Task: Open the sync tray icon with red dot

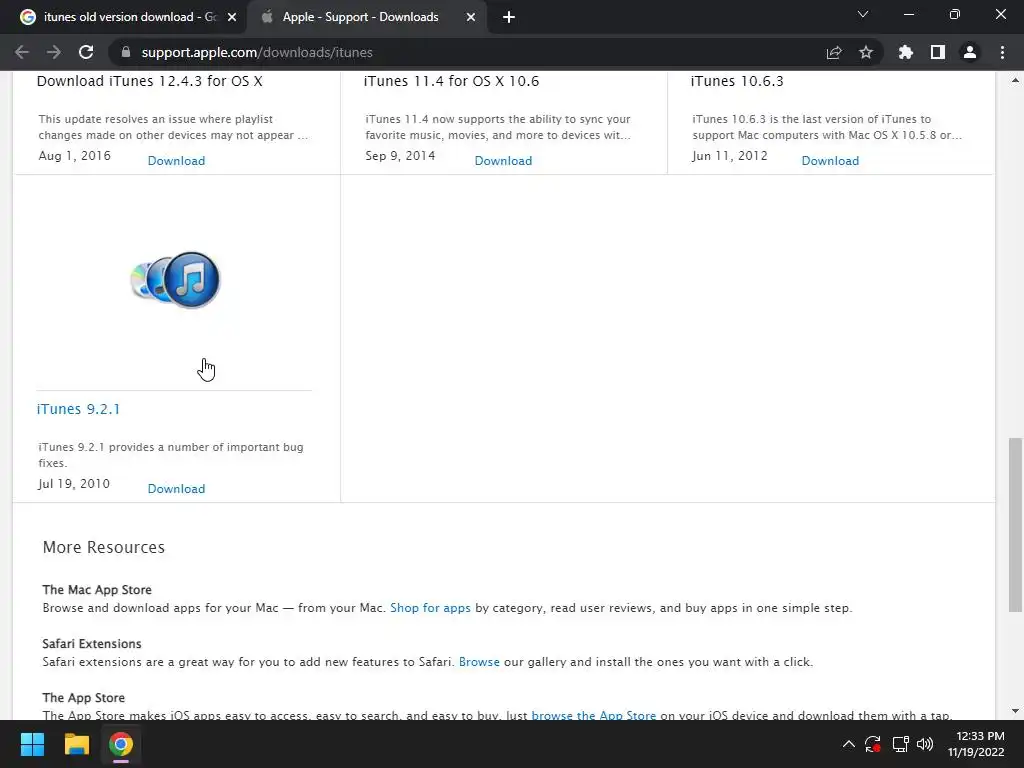Action: click(x=873, y=744)
